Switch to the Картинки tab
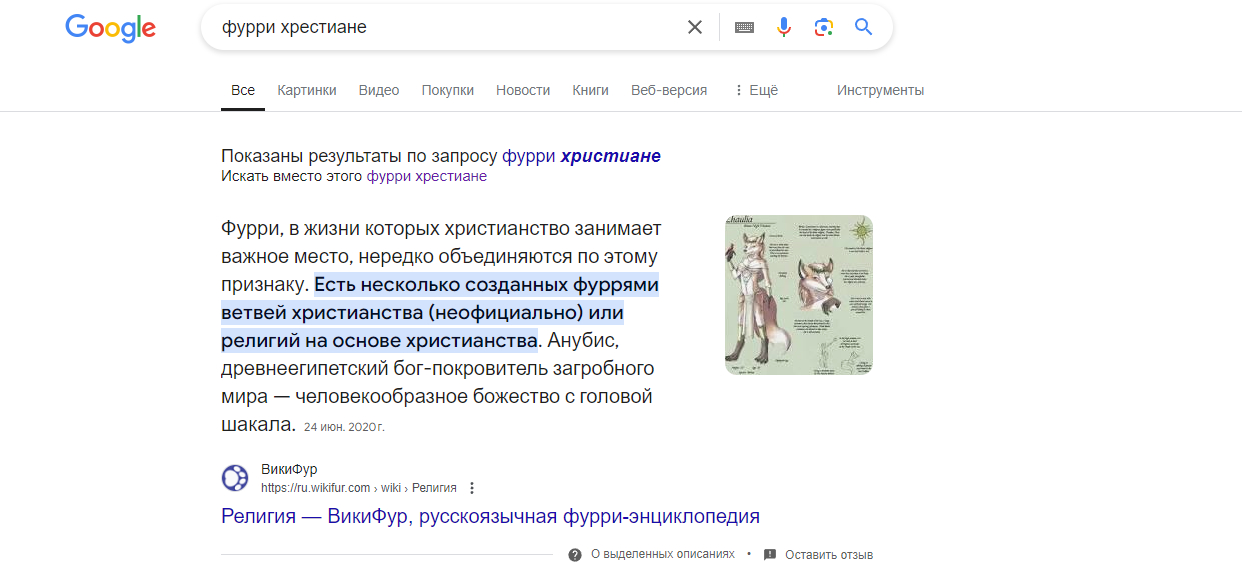Viewport: 1242px width, 562px height. [307, 90]
